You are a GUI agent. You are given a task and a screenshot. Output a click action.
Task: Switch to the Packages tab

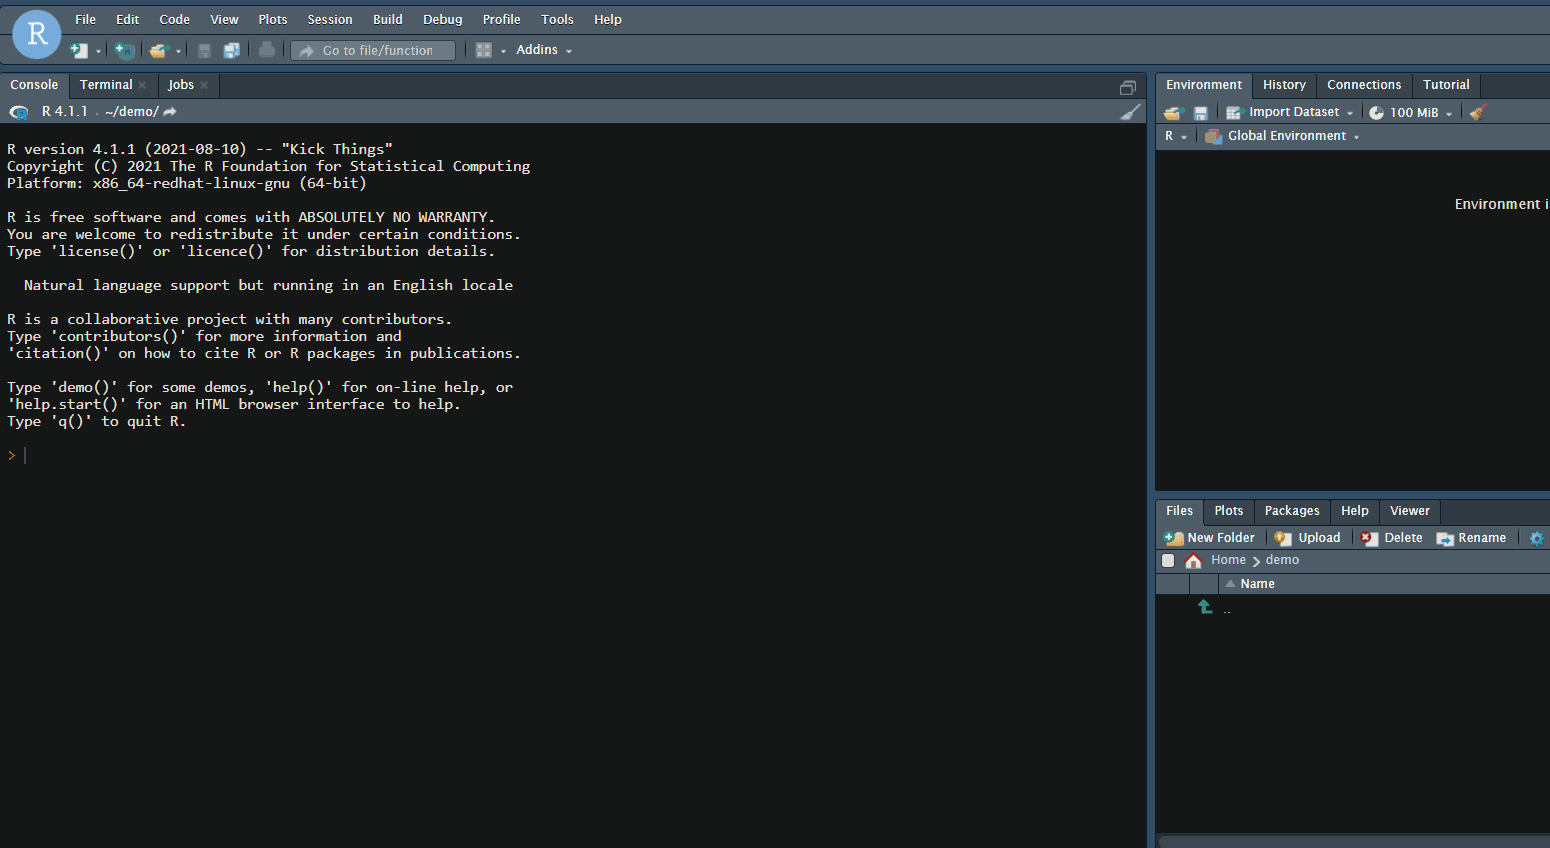(1292, 511)
